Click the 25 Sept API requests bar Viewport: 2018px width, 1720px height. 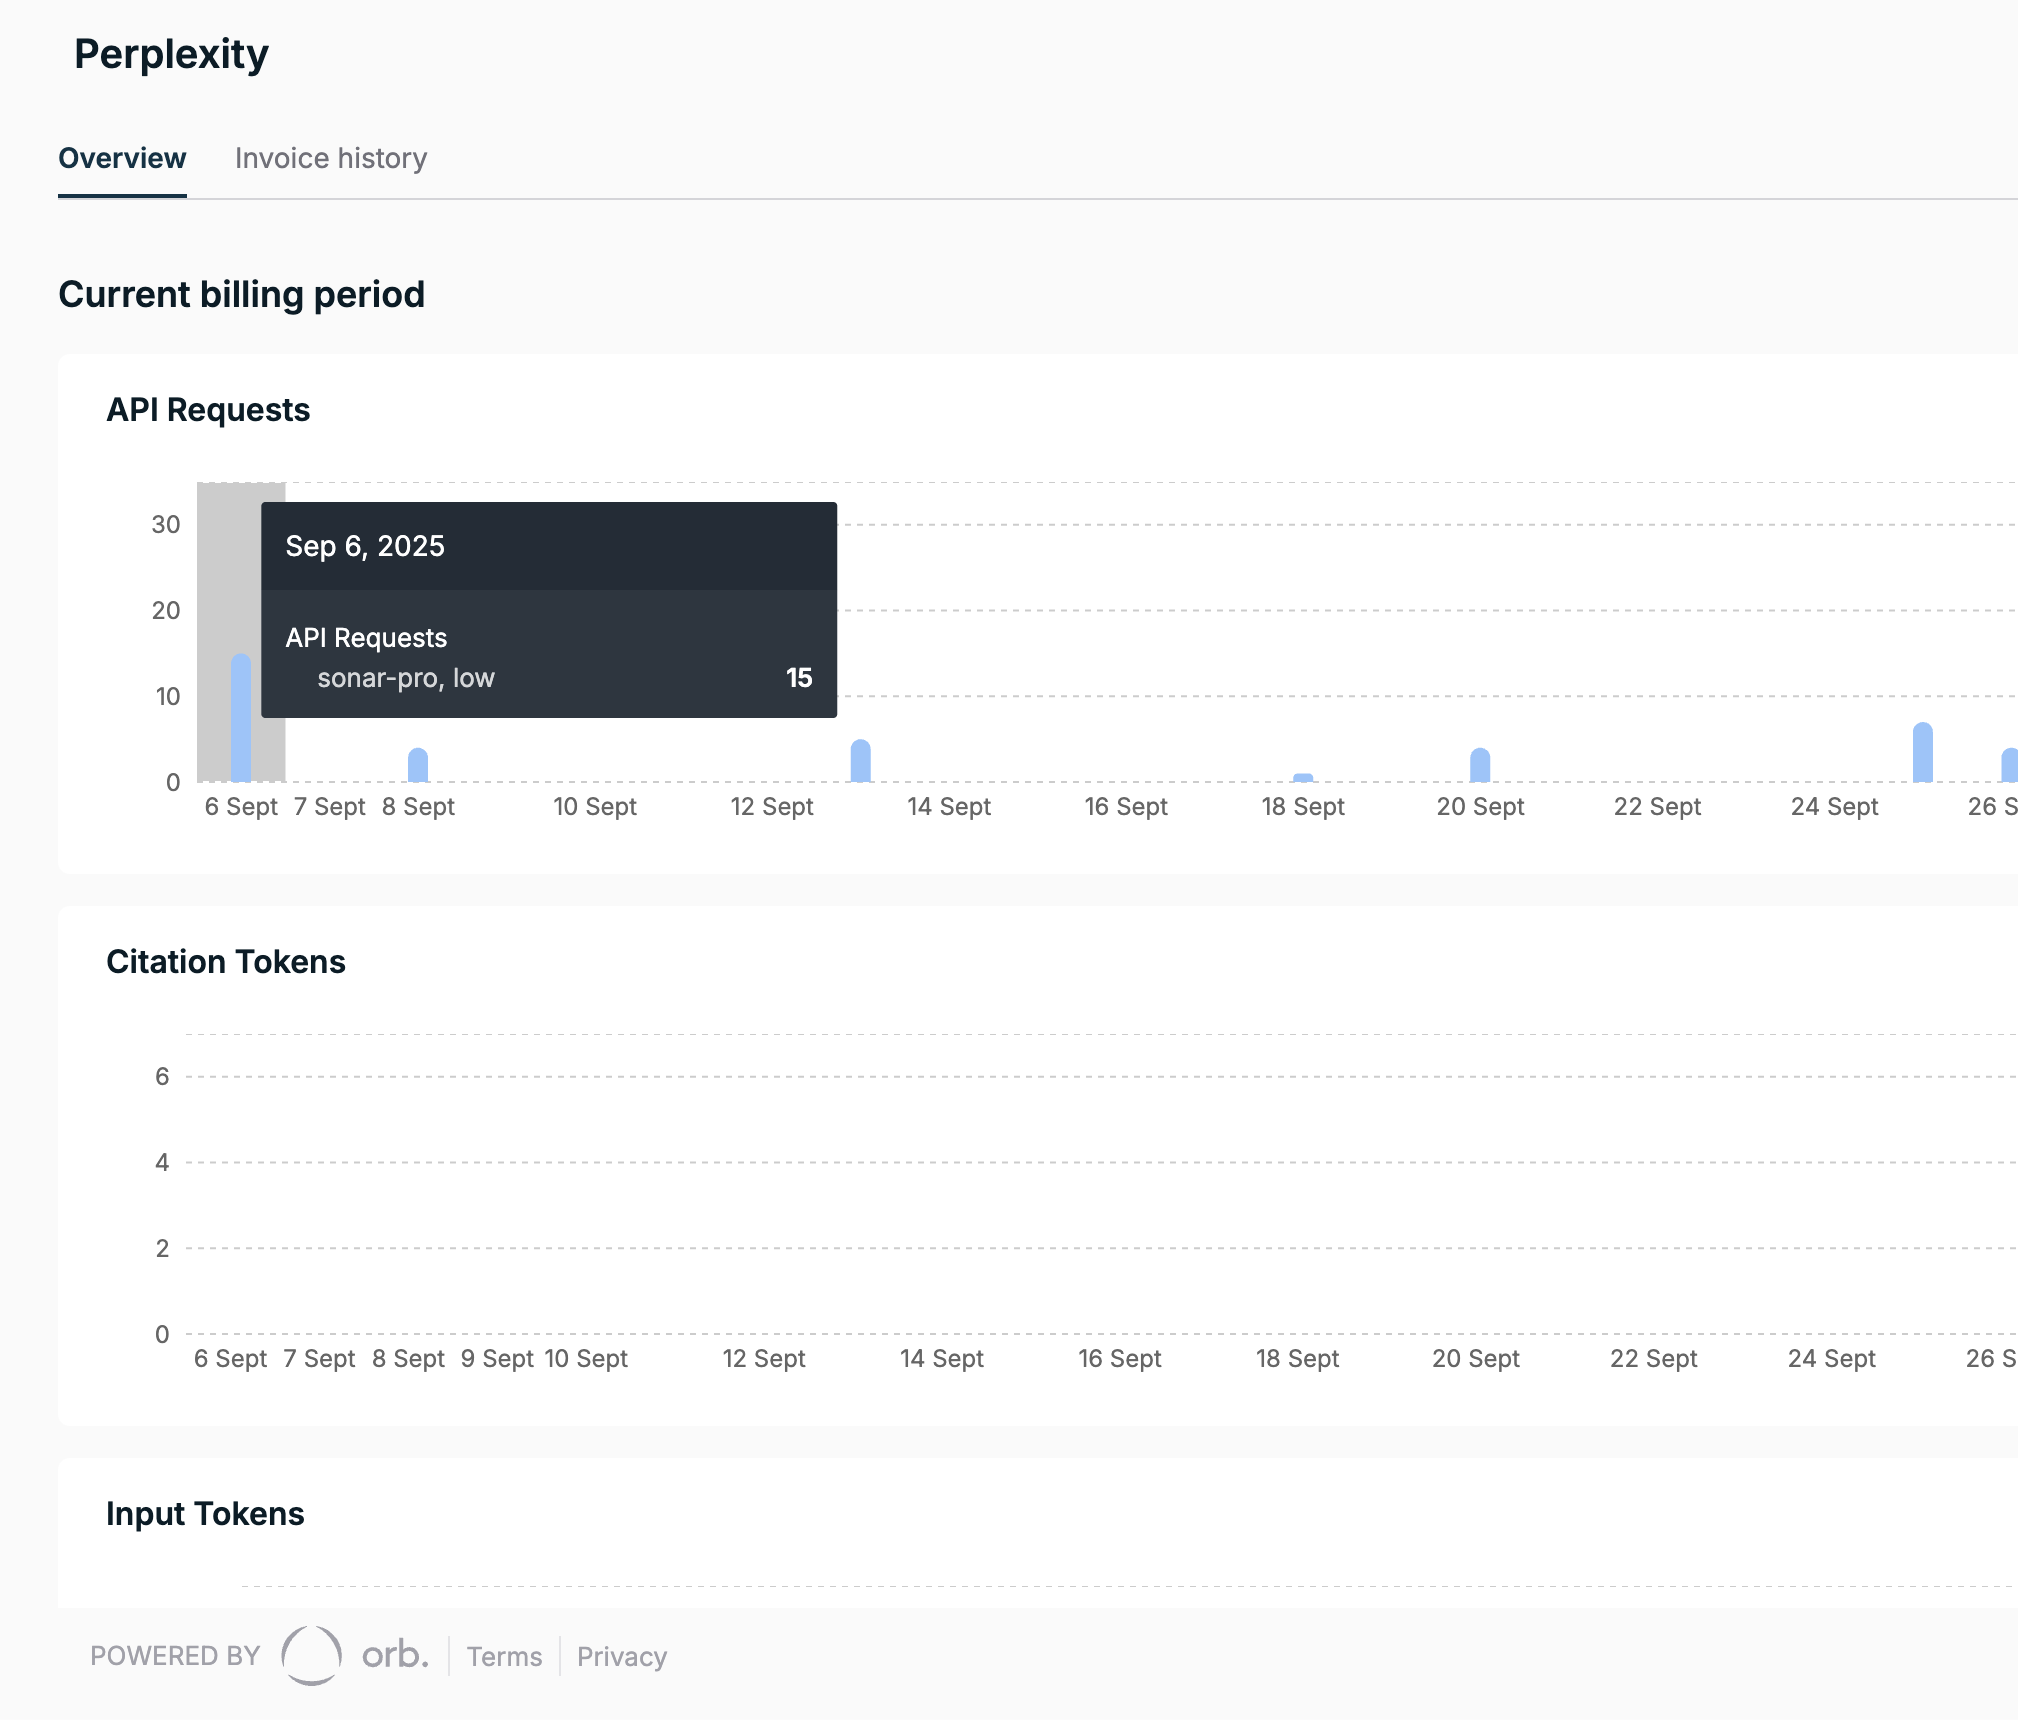1922,753
